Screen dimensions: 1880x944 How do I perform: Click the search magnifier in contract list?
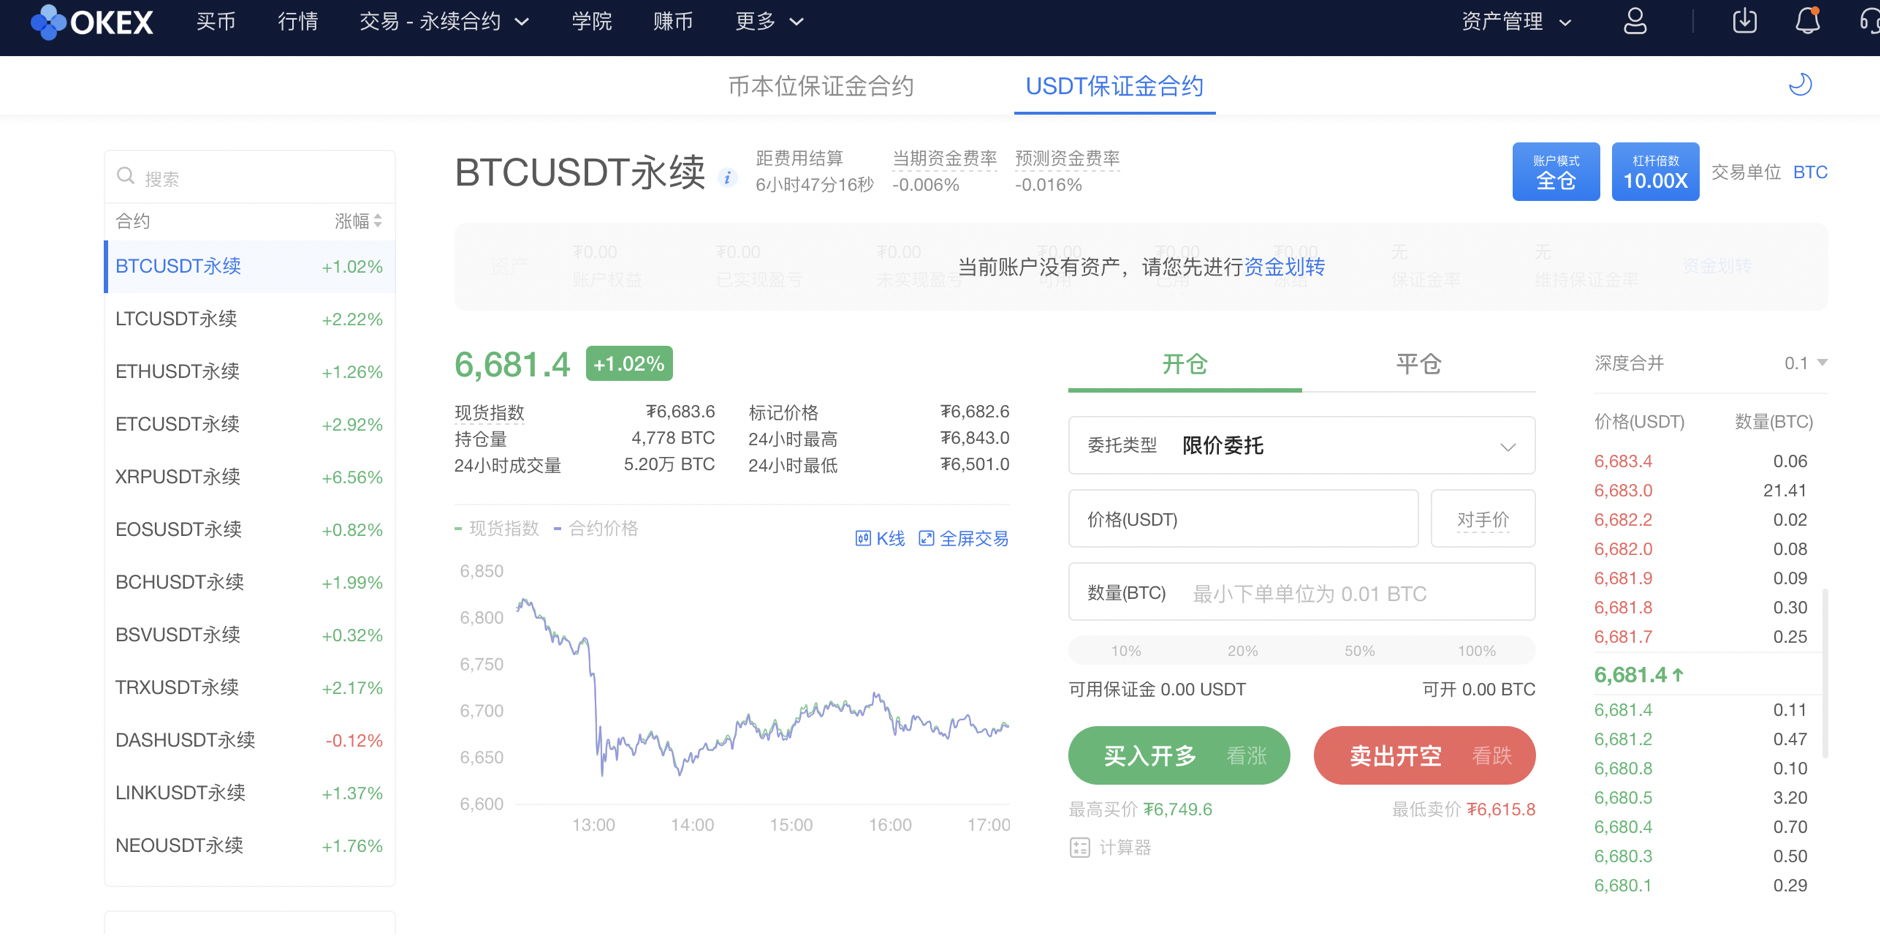point(125,175)
